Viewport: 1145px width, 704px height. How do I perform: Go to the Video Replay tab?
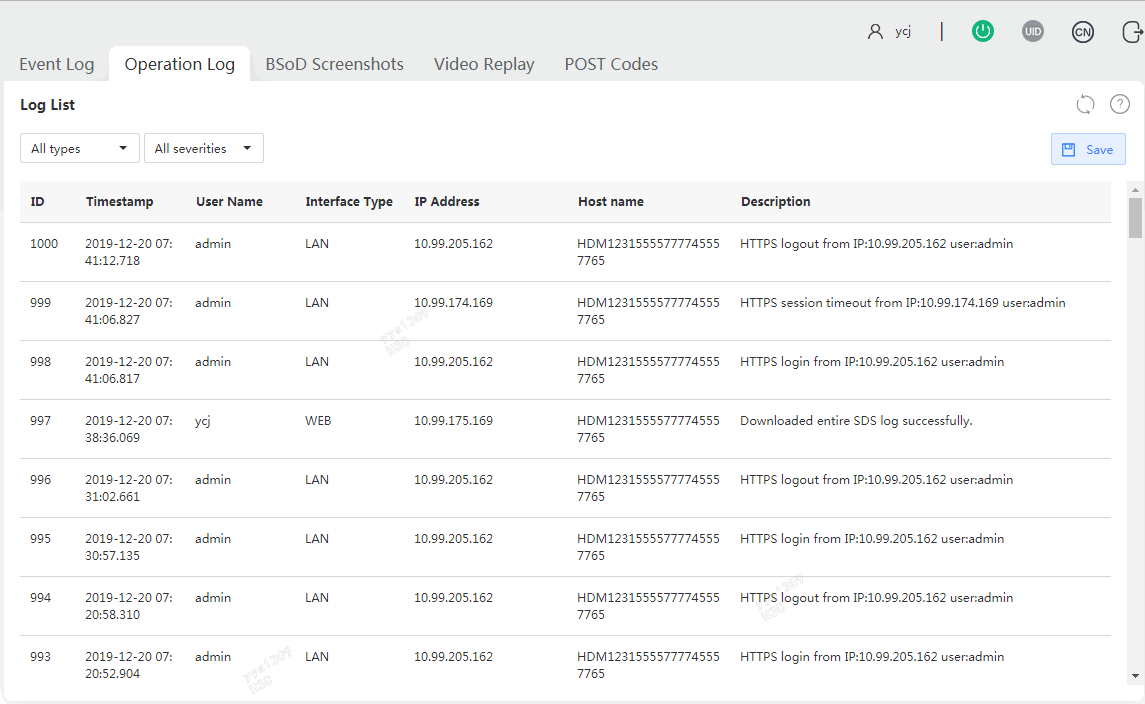(484, 64)
